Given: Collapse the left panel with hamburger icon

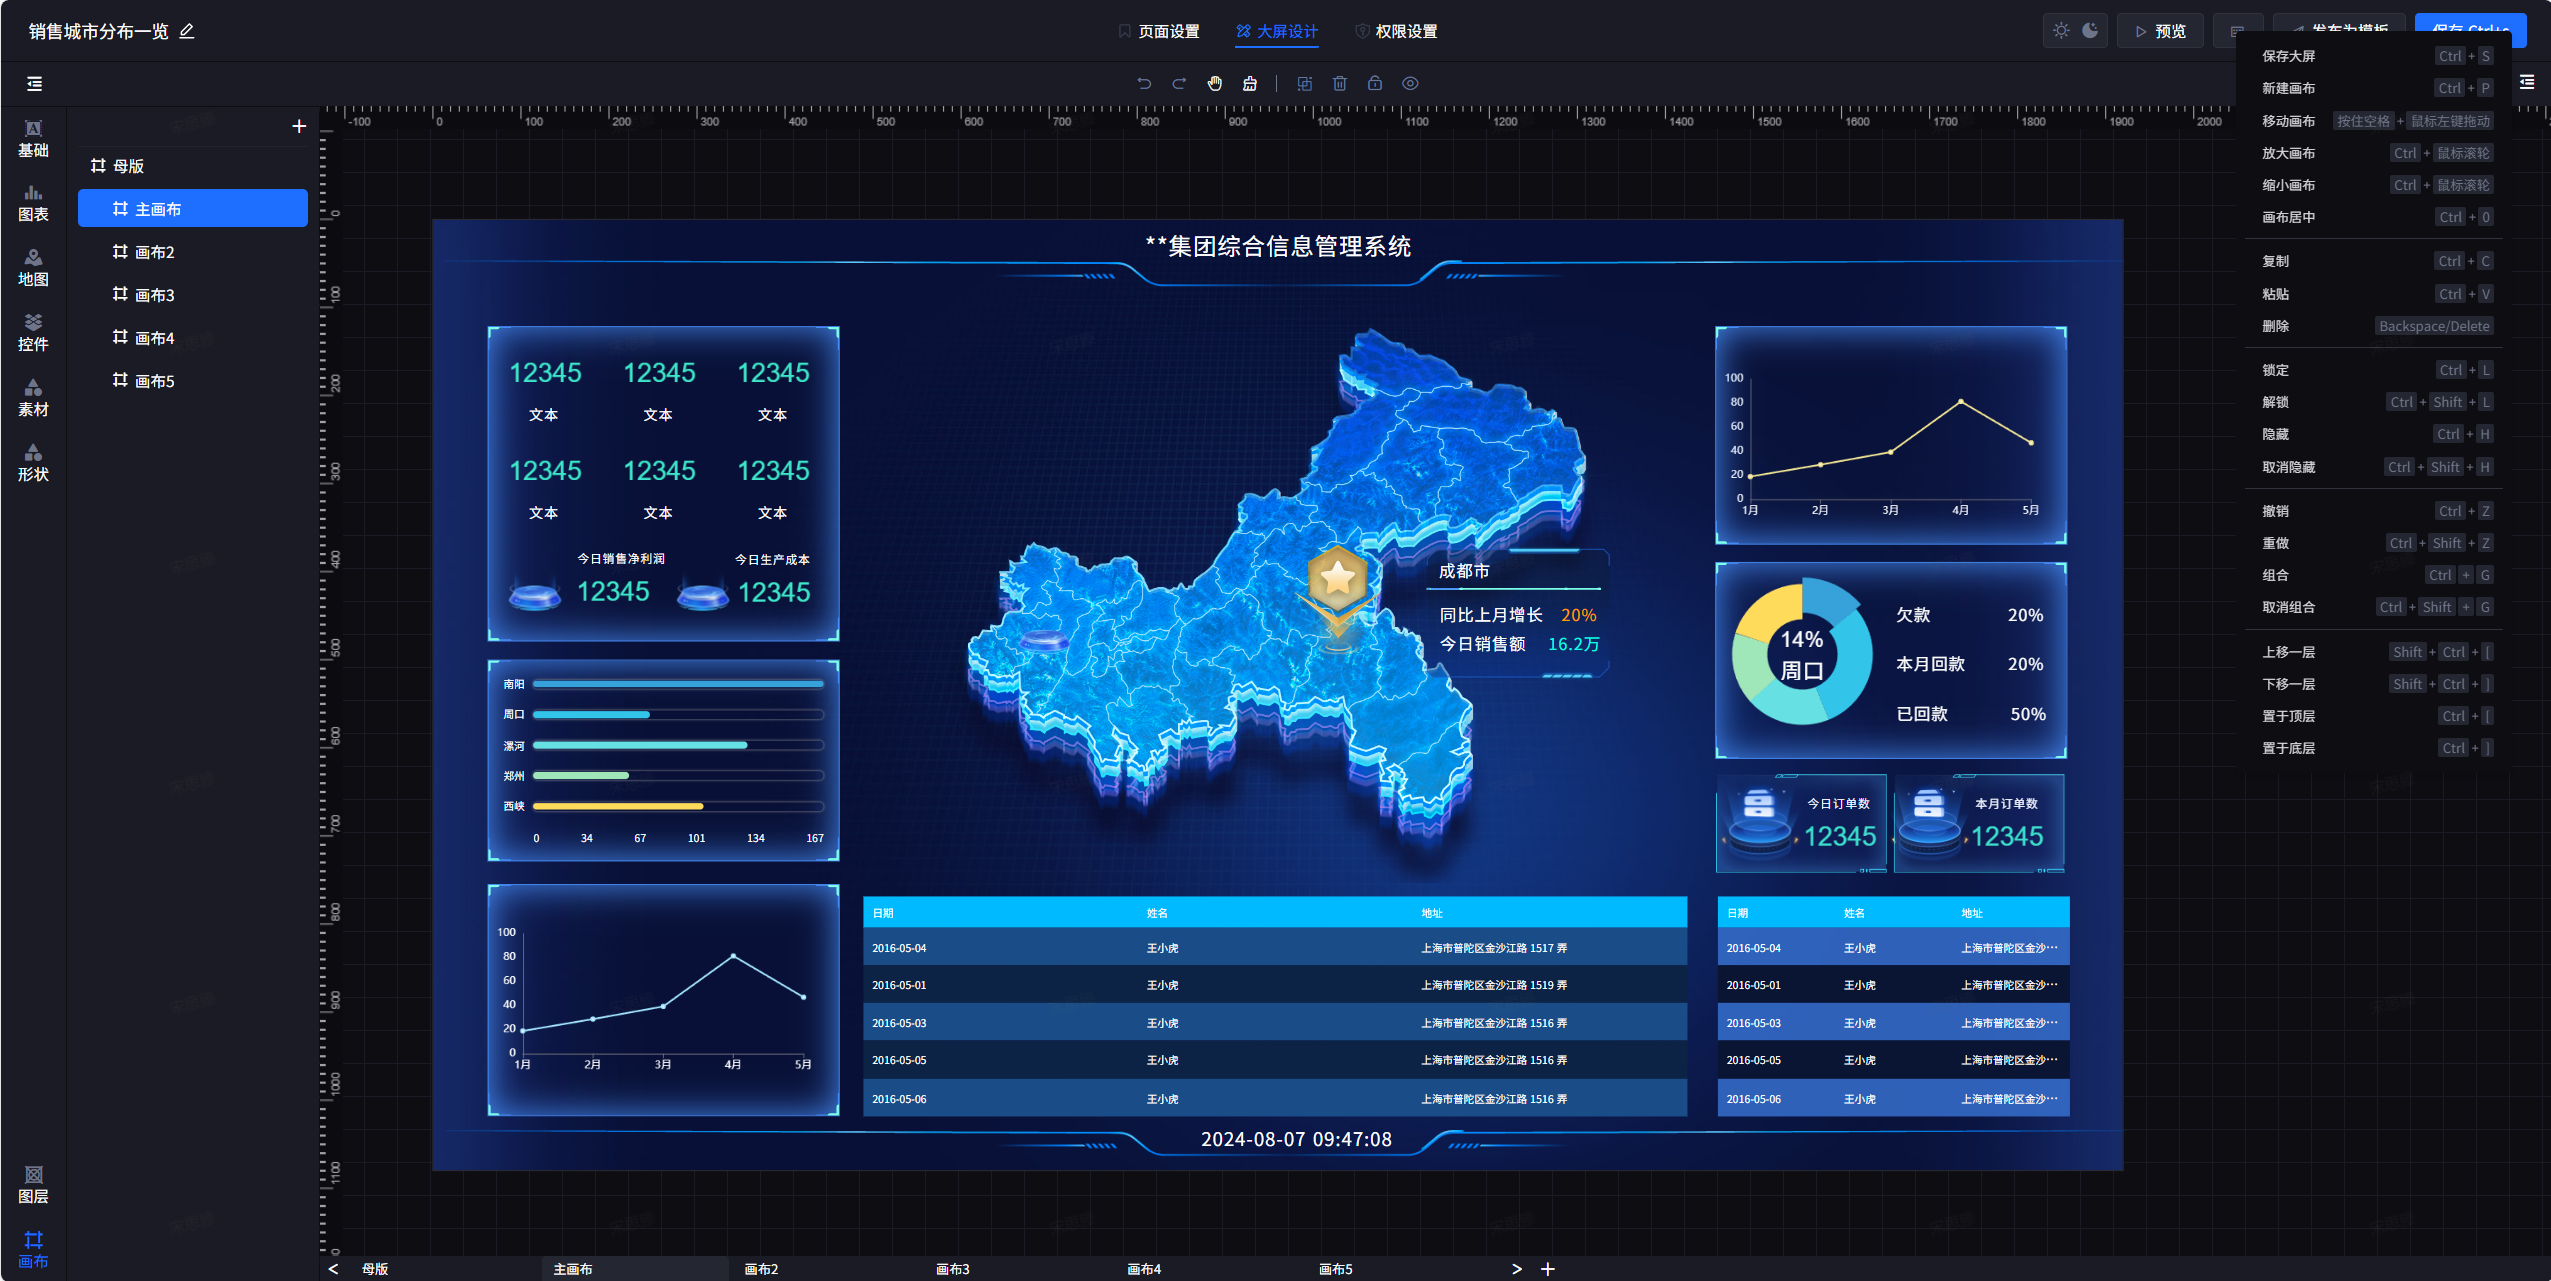Looking at the screenshot, I should (x=34, y=84).
